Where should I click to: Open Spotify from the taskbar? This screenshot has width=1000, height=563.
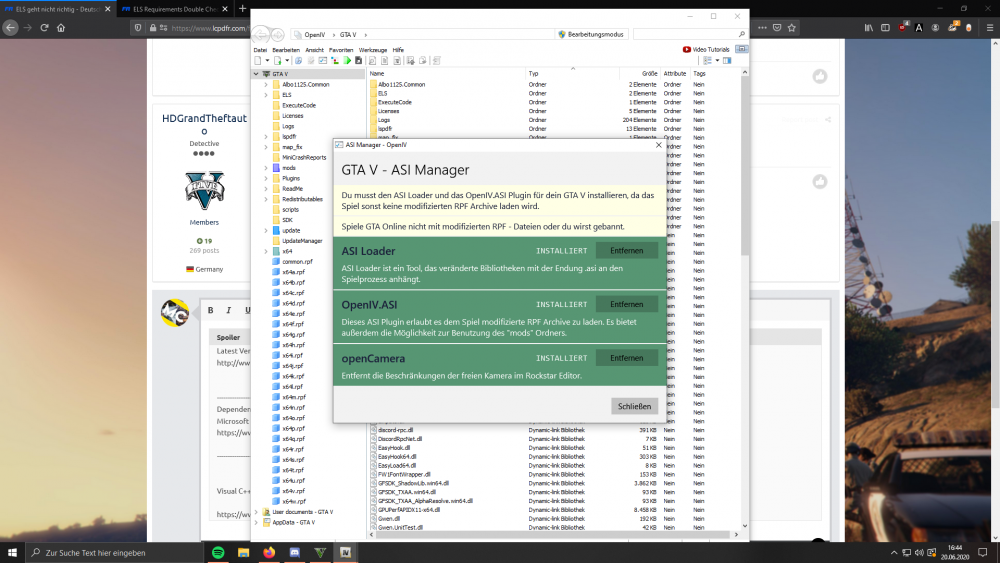pyautogui.click(x=218, y=552)
